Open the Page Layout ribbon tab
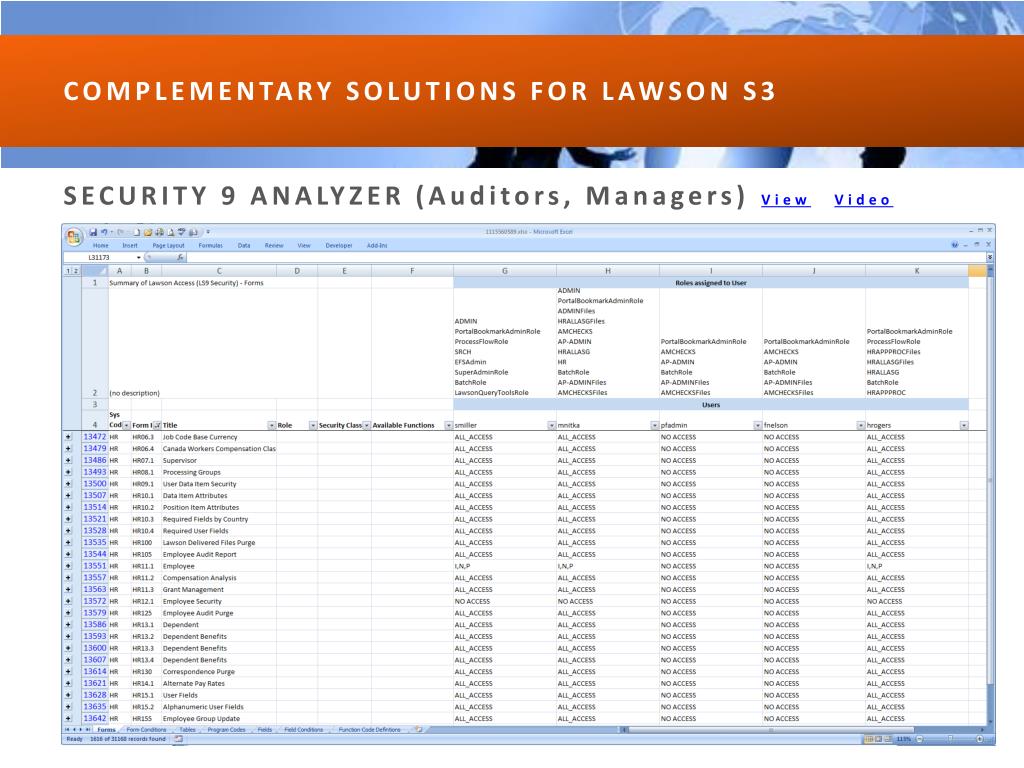The image size is (1024, 768). tap(168, 246)
